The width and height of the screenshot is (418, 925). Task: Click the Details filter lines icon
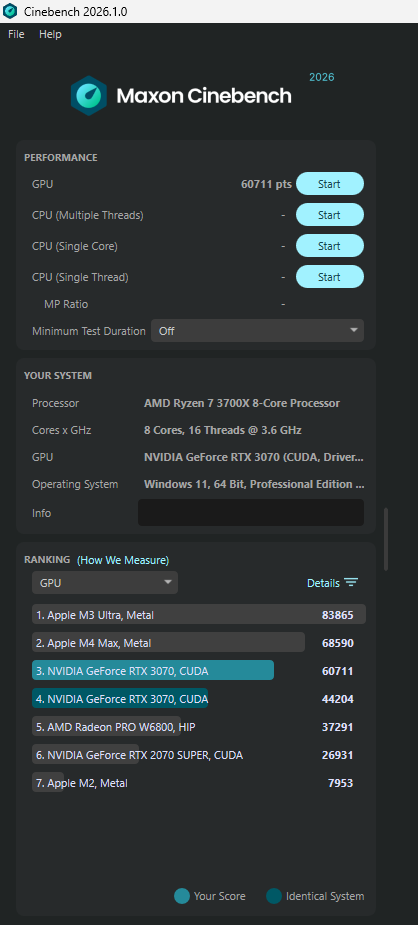click(x=351, y=582)
